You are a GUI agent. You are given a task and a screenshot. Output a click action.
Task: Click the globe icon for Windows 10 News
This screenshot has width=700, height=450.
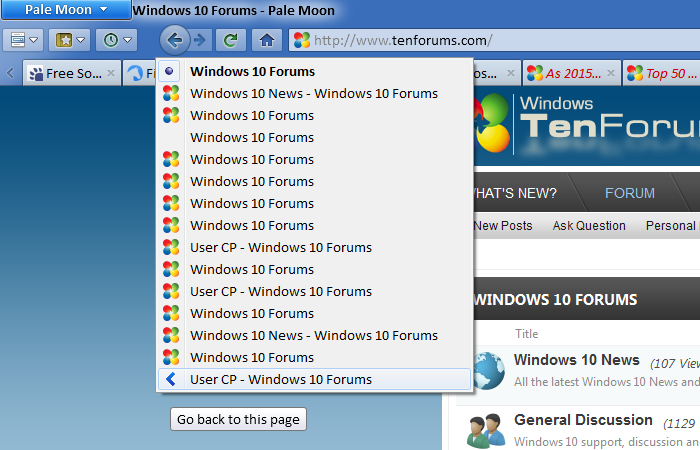tap(491, 370)
